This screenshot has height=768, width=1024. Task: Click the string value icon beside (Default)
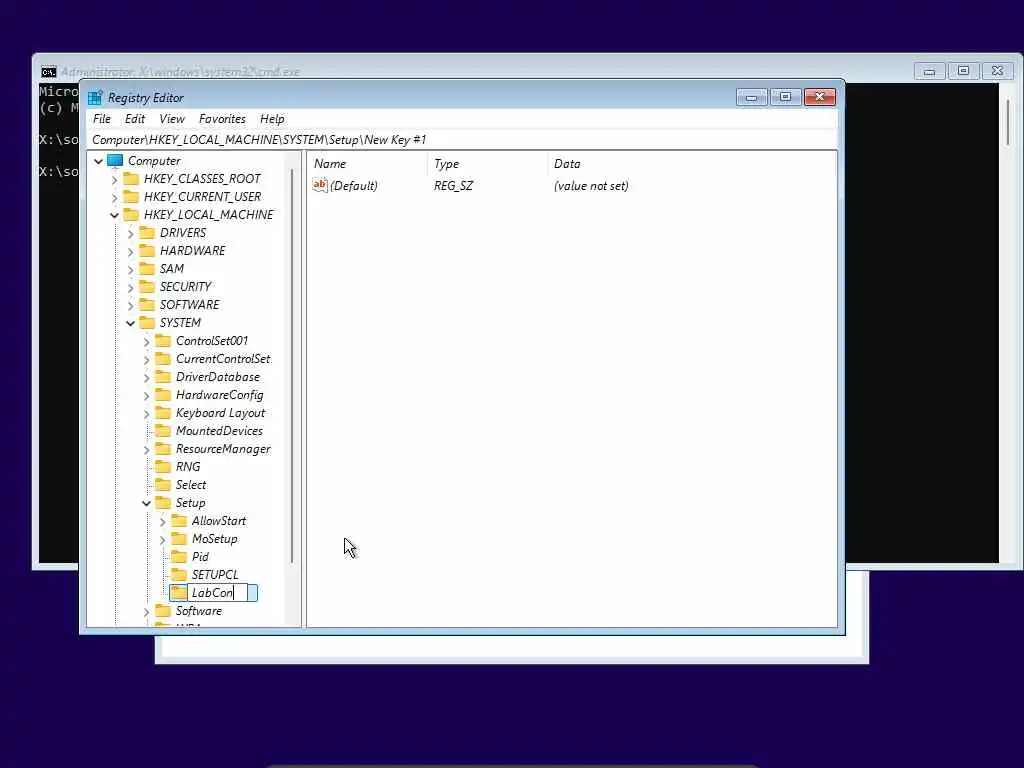coord(320,185)
